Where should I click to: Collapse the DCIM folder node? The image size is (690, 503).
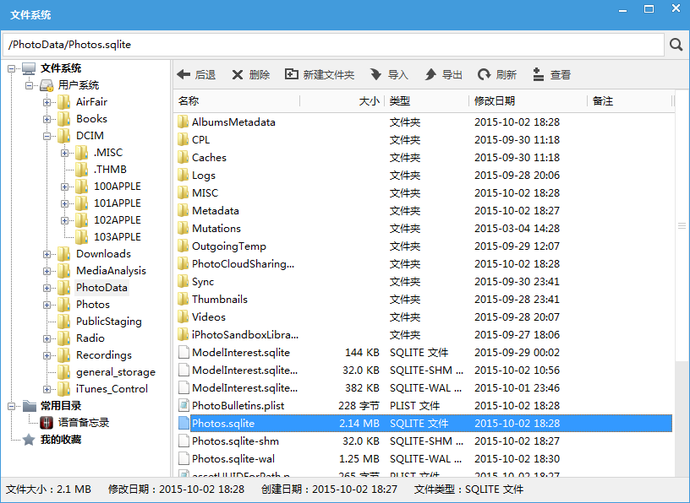coord(47,136)
